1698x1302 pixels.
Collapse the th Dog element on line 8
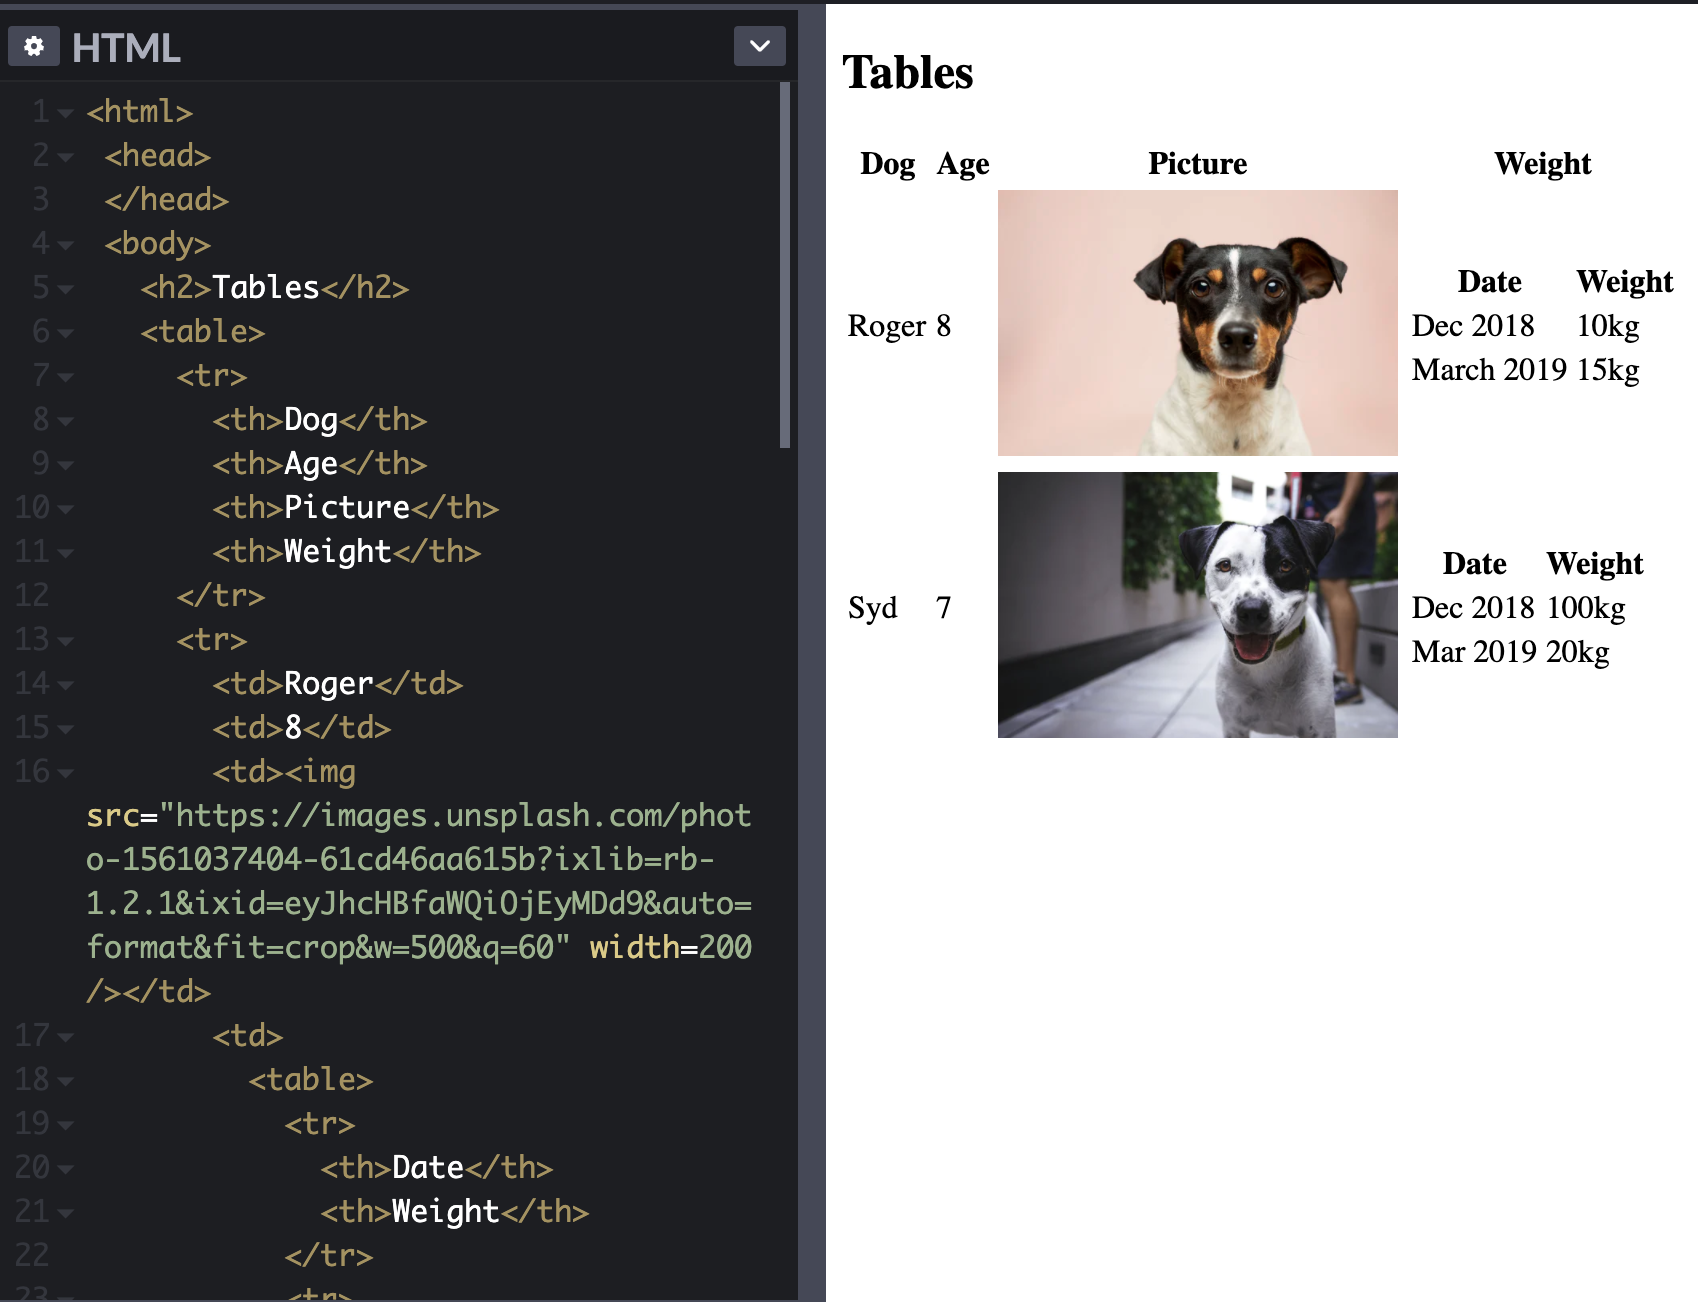pos(64,419)
